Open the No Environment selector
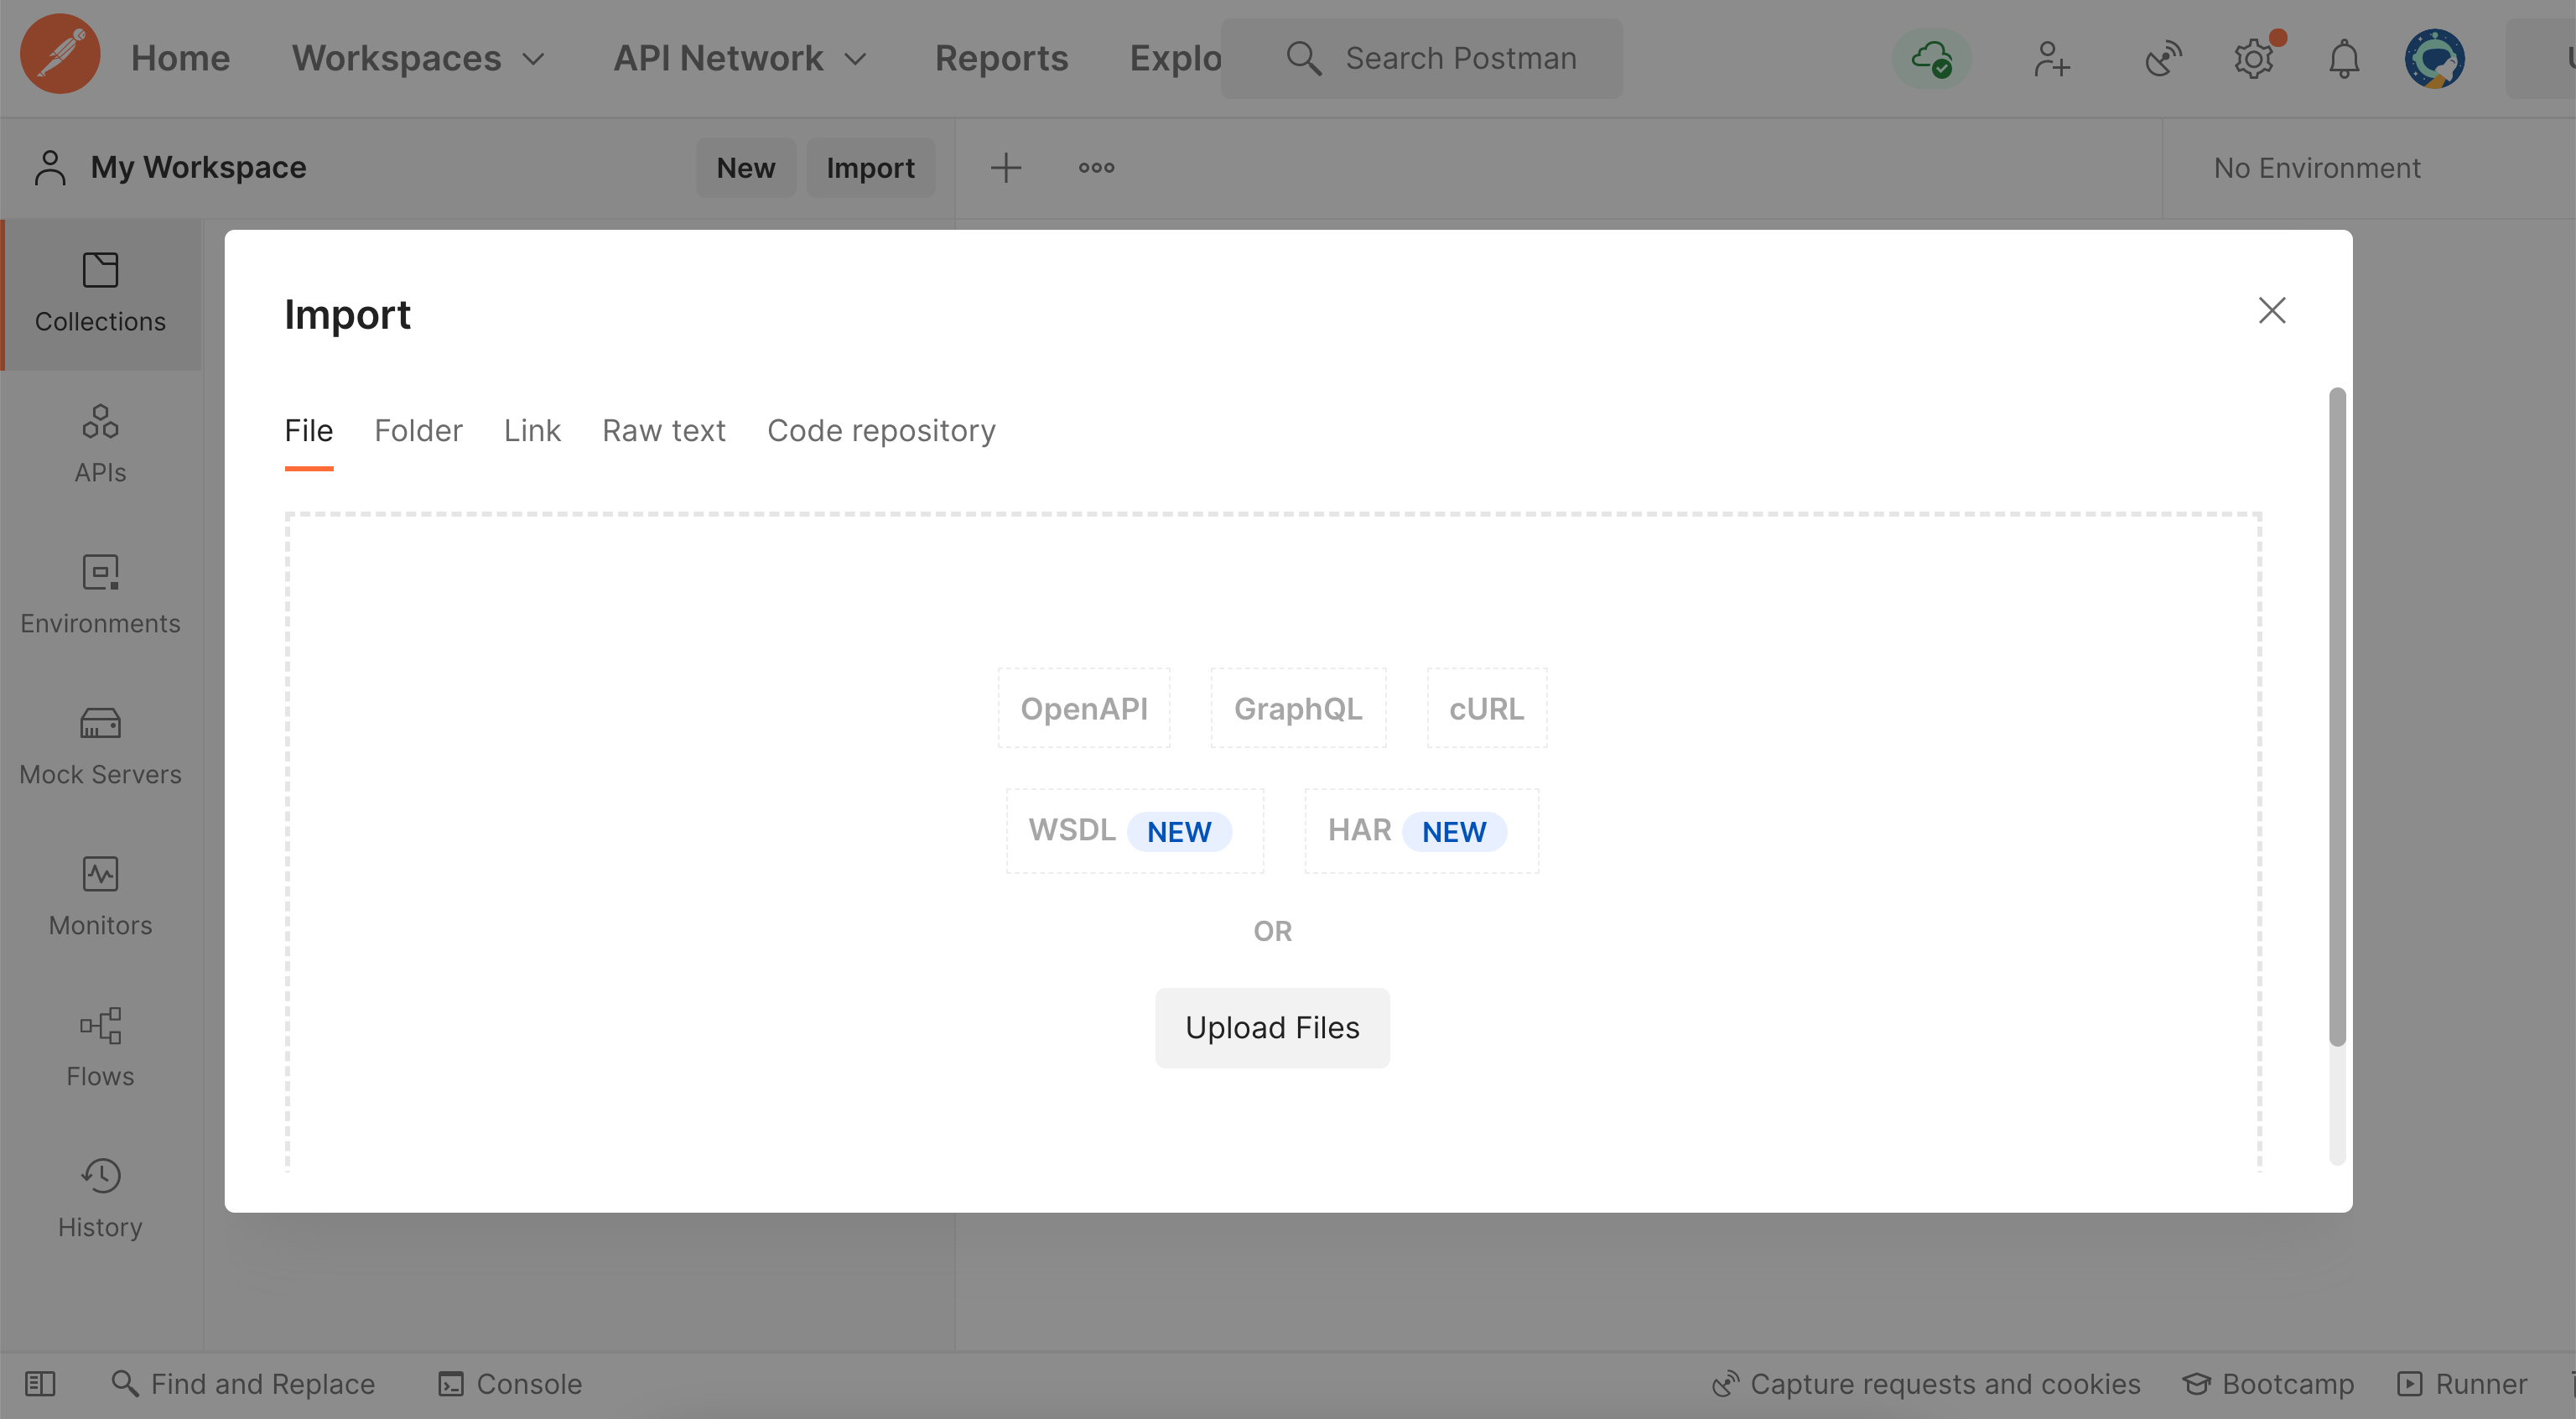The width and height of the screenshot is (2576, 1419). (2316, 168)
